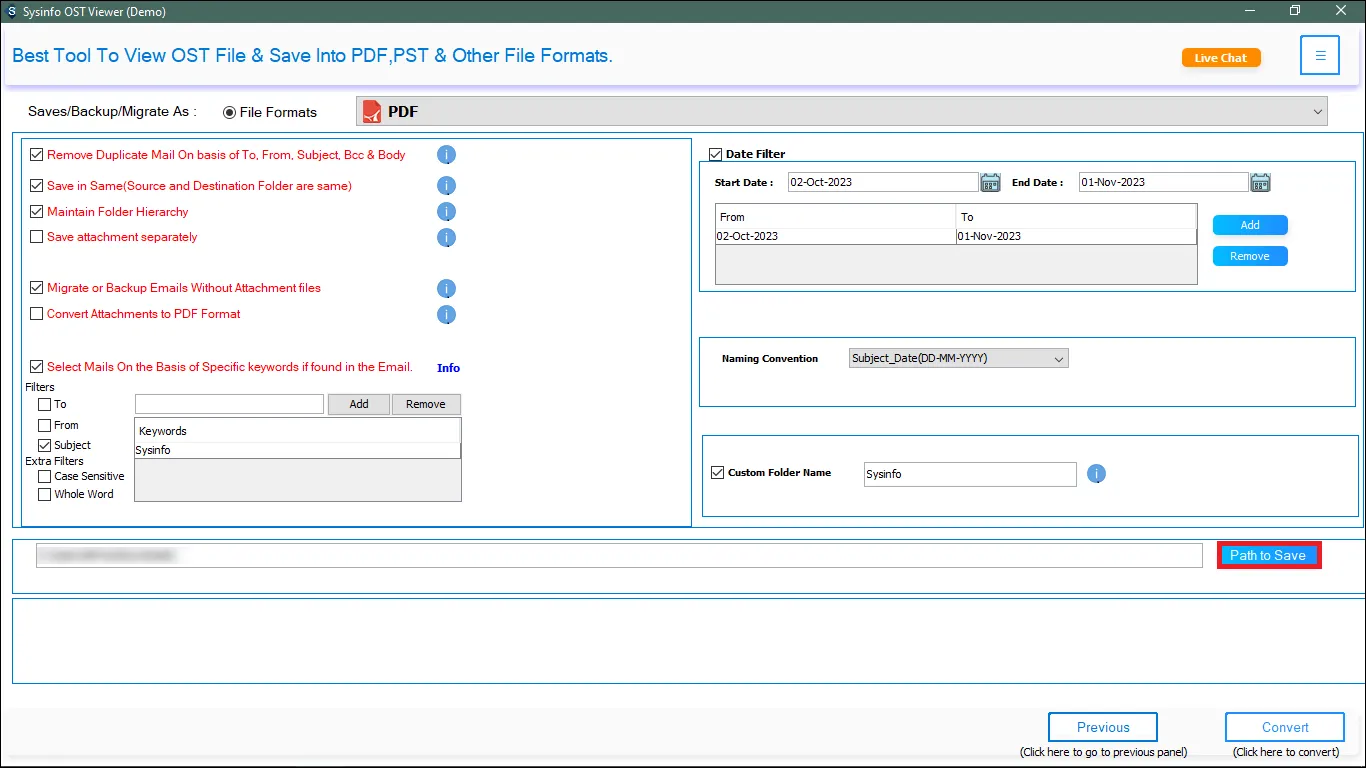Click the Path to Save button

tap(1268, 556)
